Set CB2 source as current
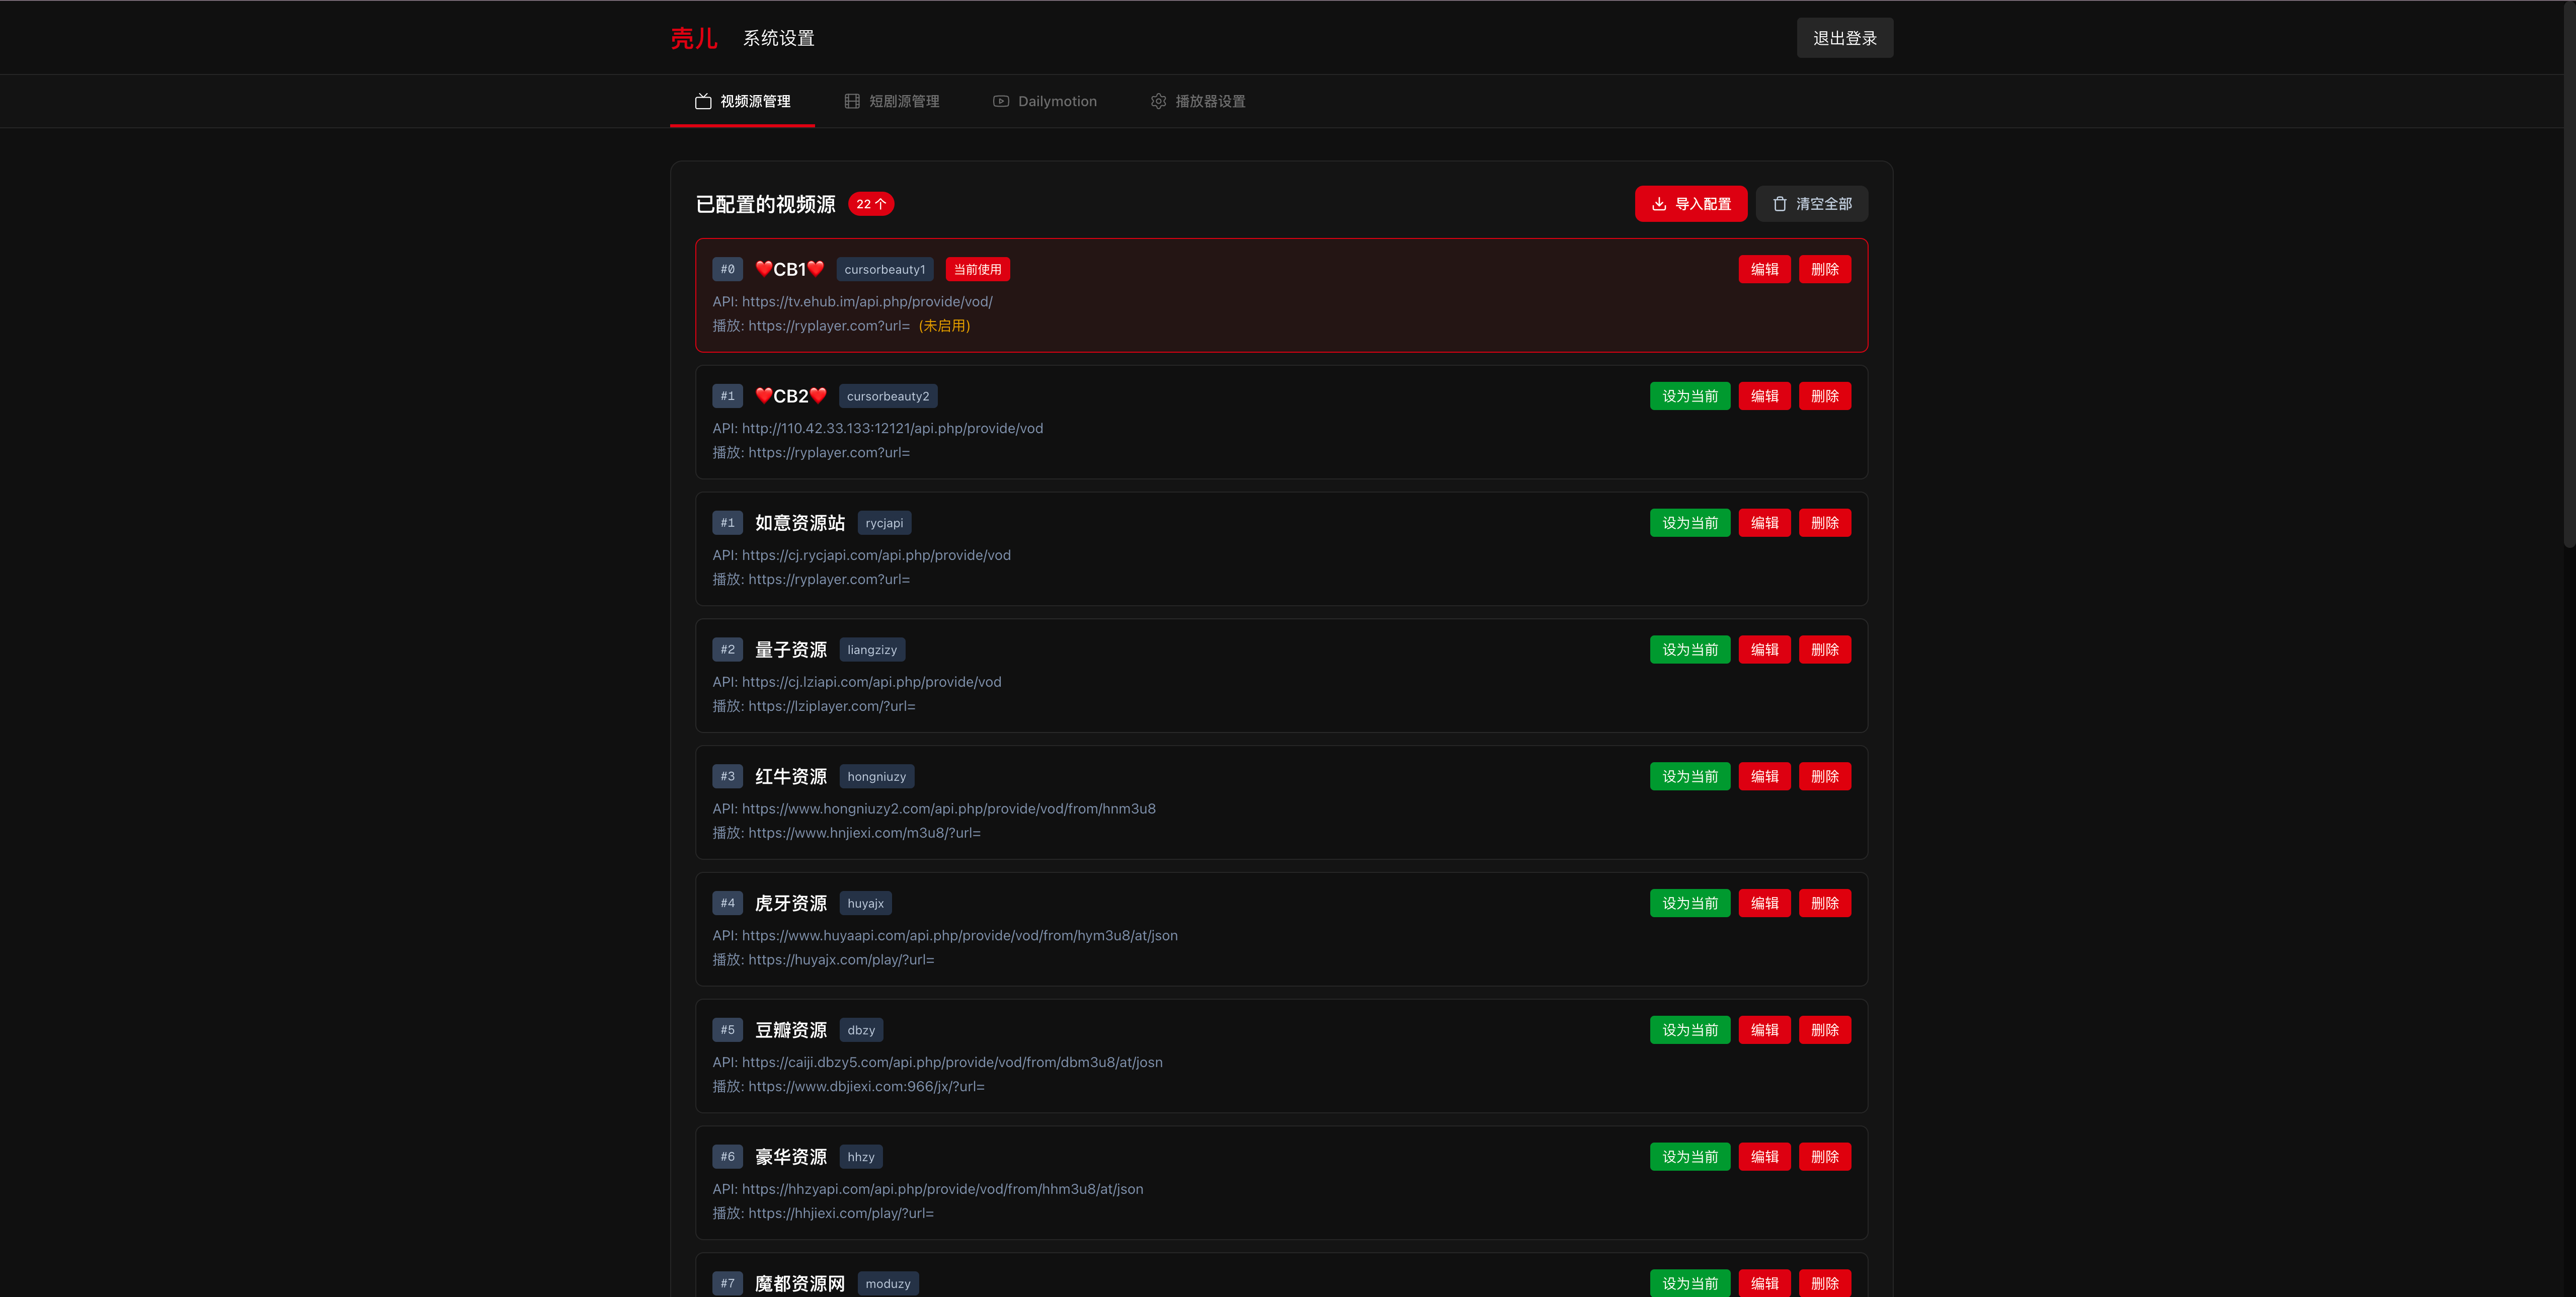This screenshot has height=1297, width=2576. (1689, 396)
